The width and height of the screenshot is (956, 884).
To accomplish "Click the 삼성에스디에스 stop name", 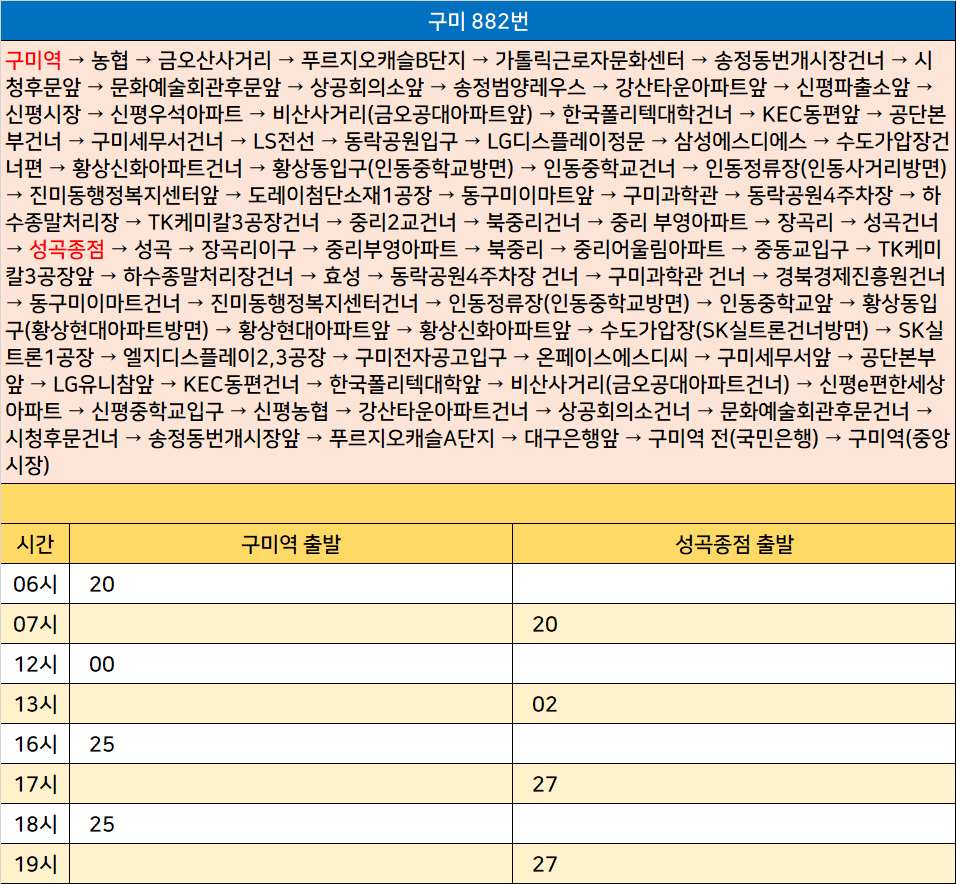I will (740, 141).
